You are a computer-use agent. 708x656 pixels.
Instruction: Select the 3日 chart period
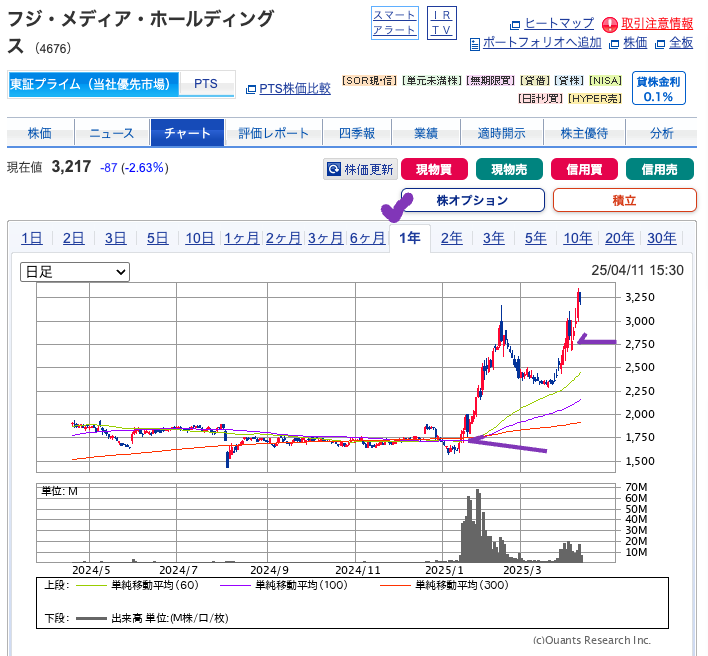coord(115,238)
